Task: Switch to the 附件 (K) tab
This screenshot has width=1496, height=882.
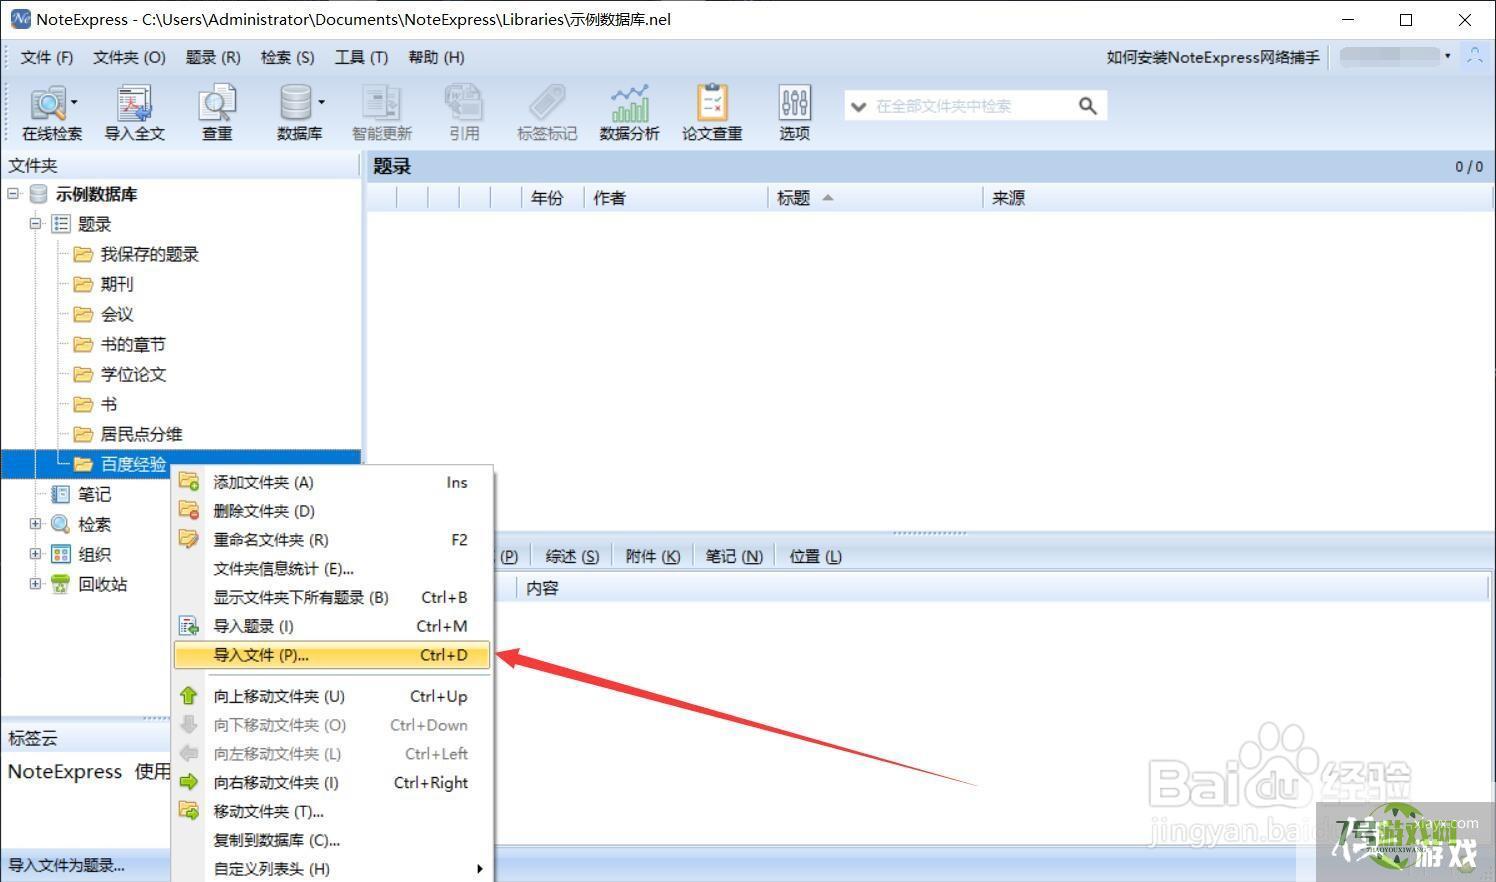Action: click(x=652, y=556)
